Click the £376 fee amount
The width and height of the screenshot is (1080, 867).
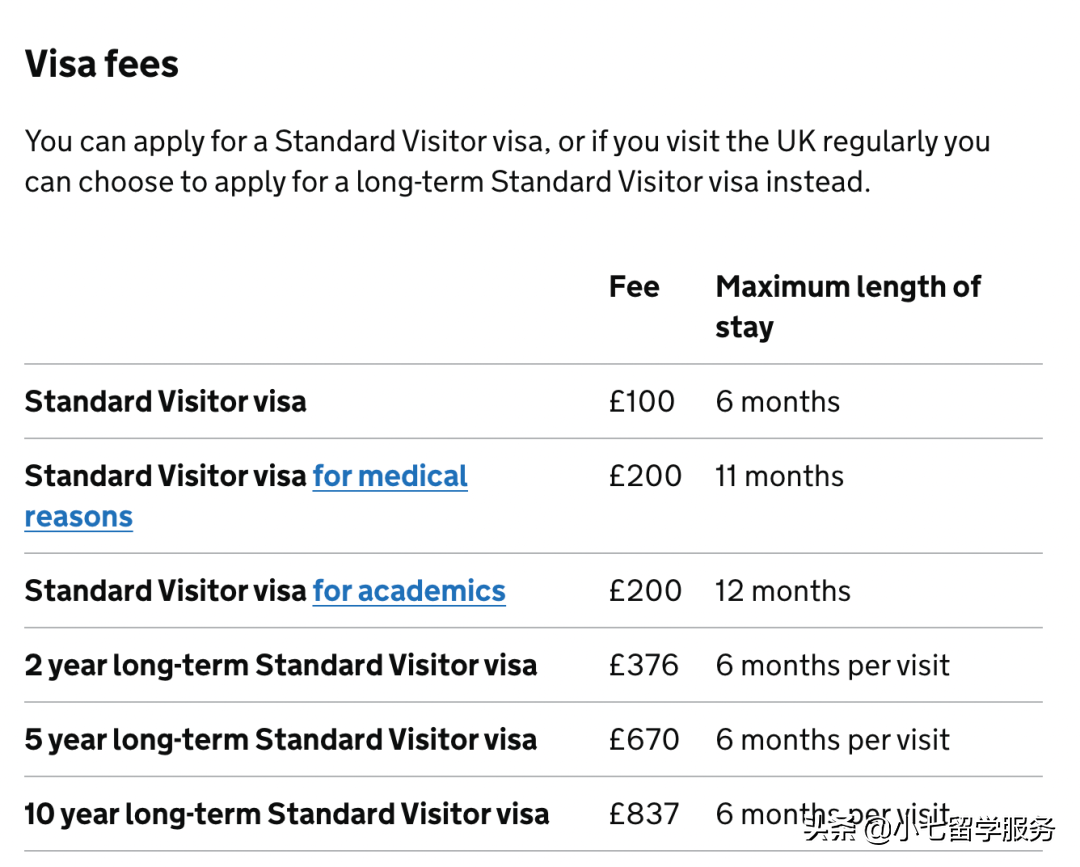(x=644, y=666)
